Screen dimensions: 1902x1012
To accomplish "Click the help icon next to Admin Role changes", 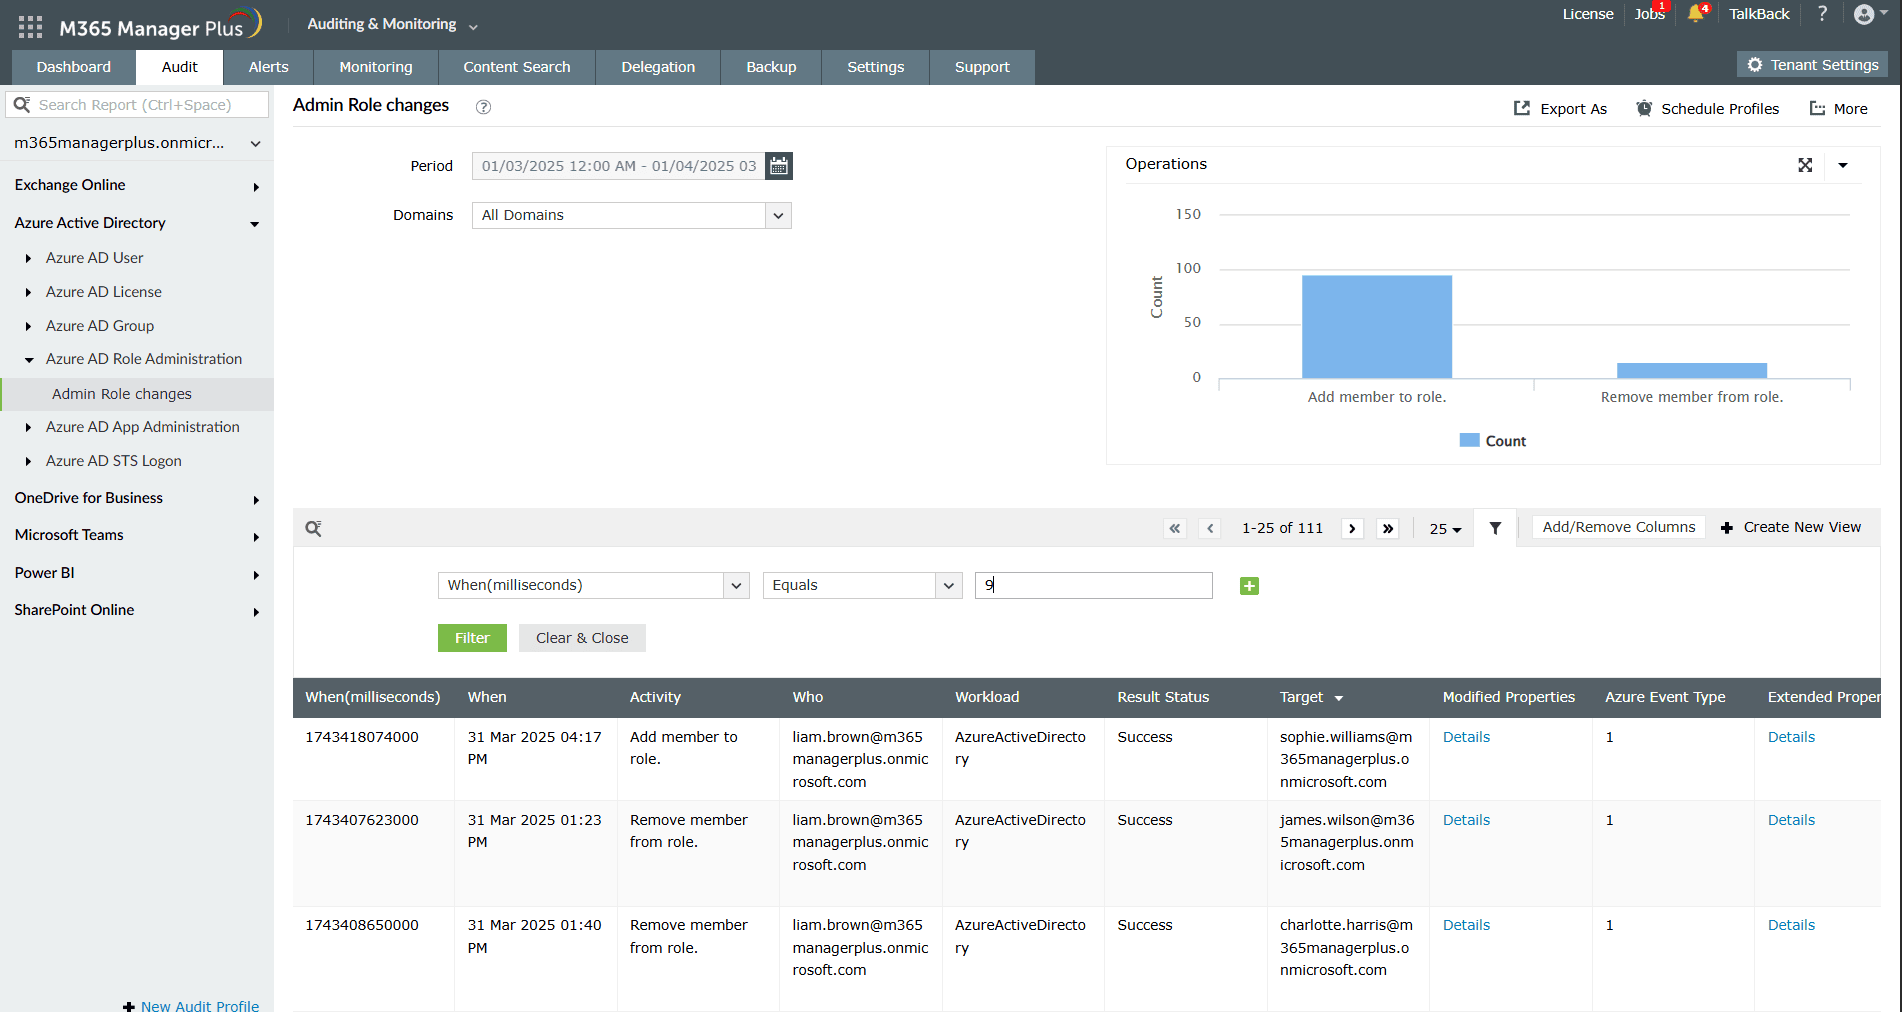I will tap(483, 106).
